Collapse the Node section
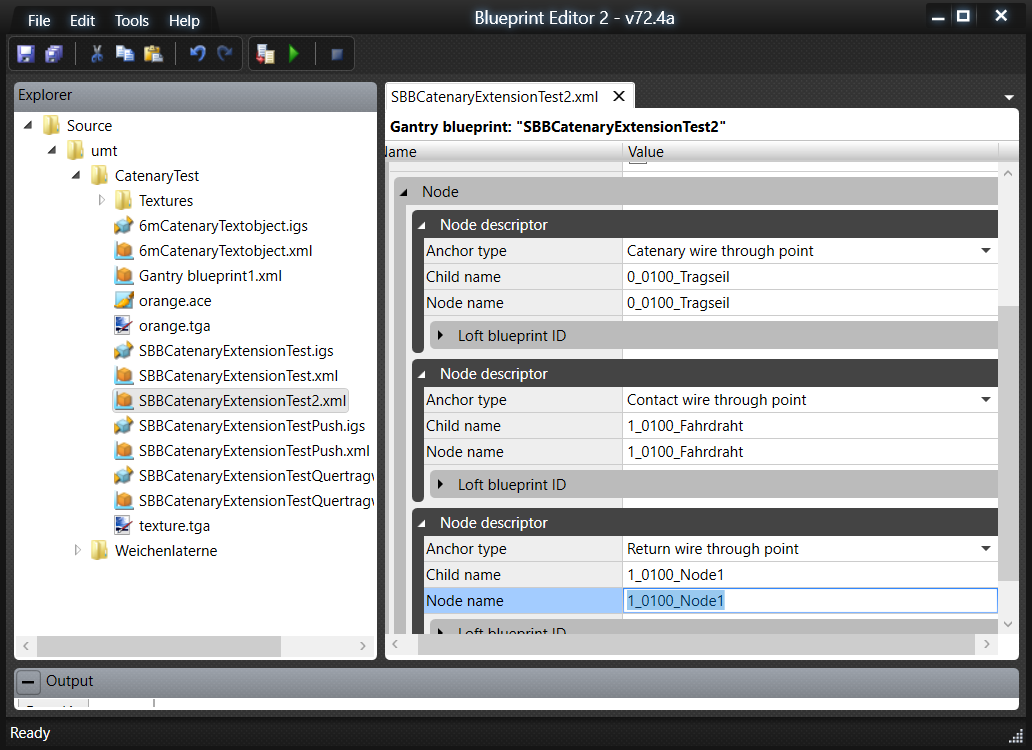Image resolution: width=1032 pixels, height=750 pixels. pyautogui.click(x=403, y=192)
